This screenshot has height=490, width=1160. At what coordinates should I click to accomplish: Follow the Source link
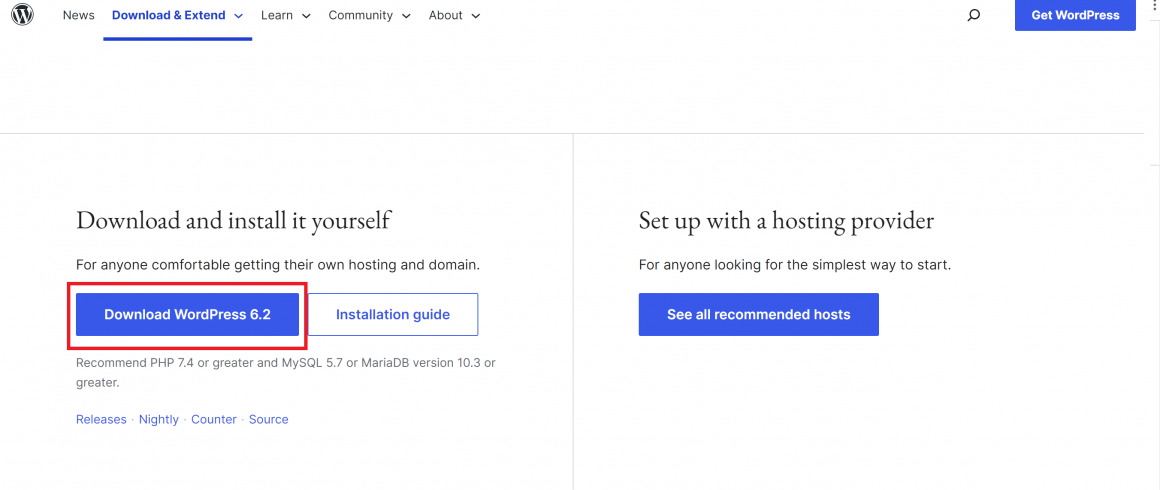tap(269, 419)
